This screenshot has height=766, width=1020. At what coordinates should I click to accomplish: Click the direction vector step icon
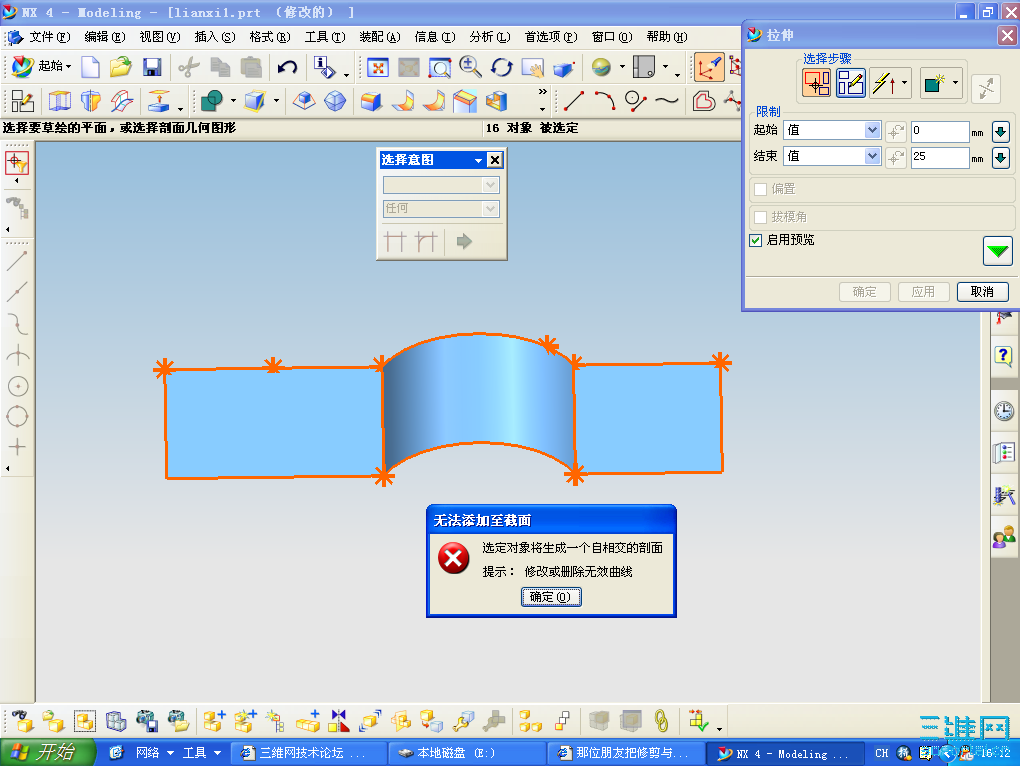pos(885,83)
